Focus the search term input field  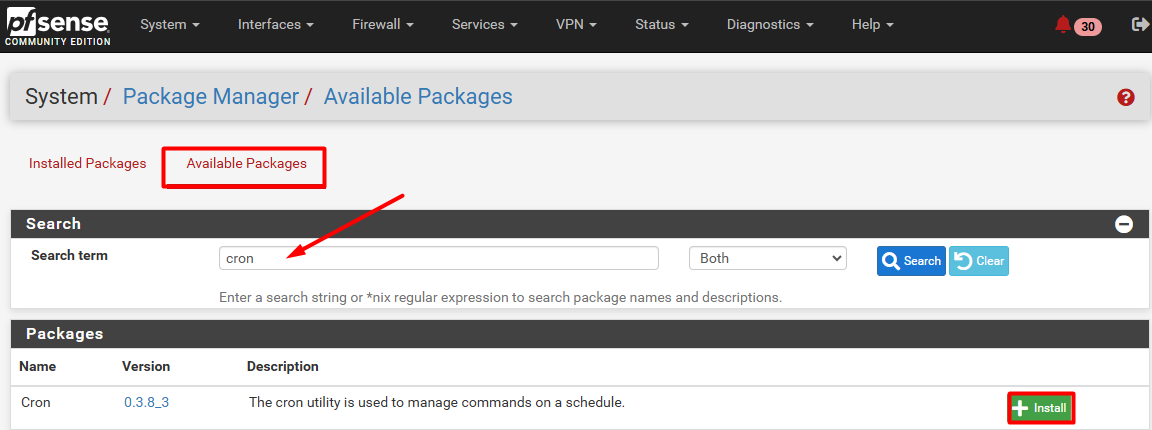(x=439, y=259)
